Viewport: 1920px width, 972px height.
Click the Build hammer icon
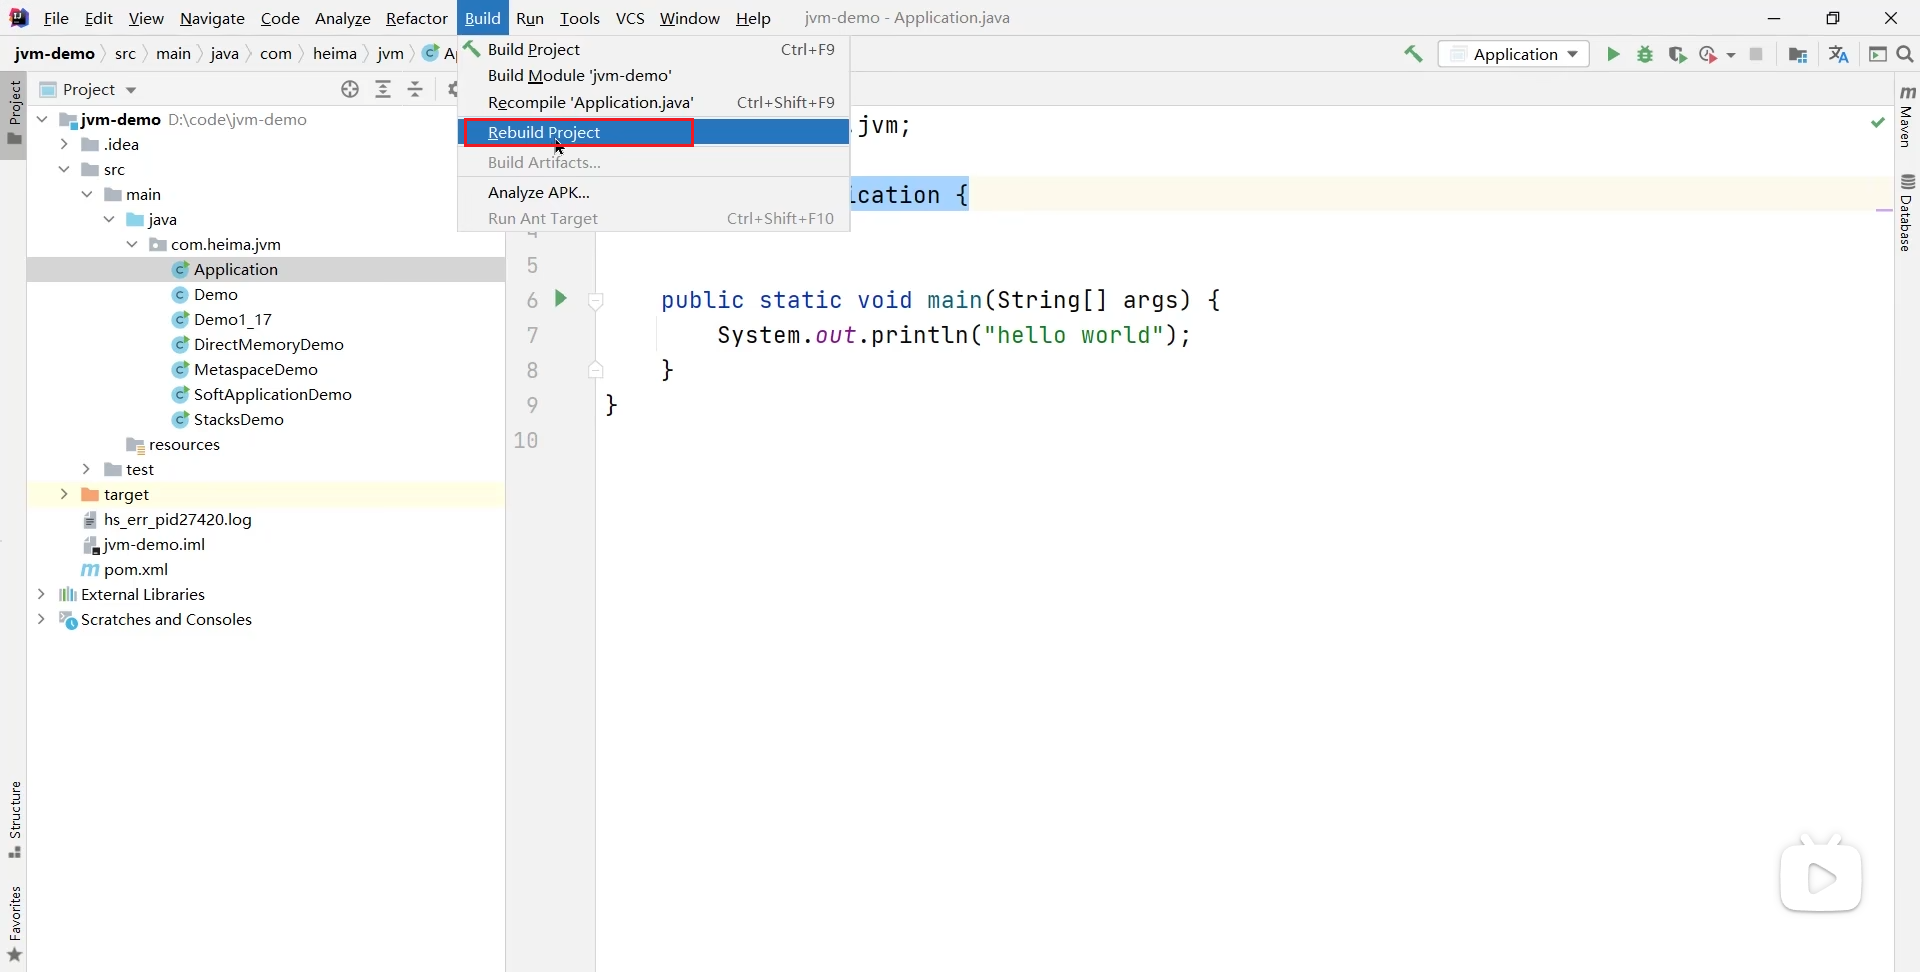point(1412,54)
